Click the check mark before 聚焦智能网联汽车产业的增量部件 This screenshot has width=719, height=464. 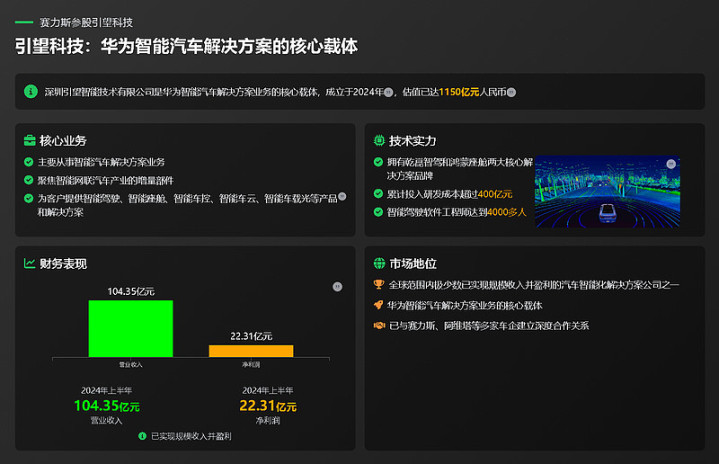pyautogui.click(x=28, y=181)
